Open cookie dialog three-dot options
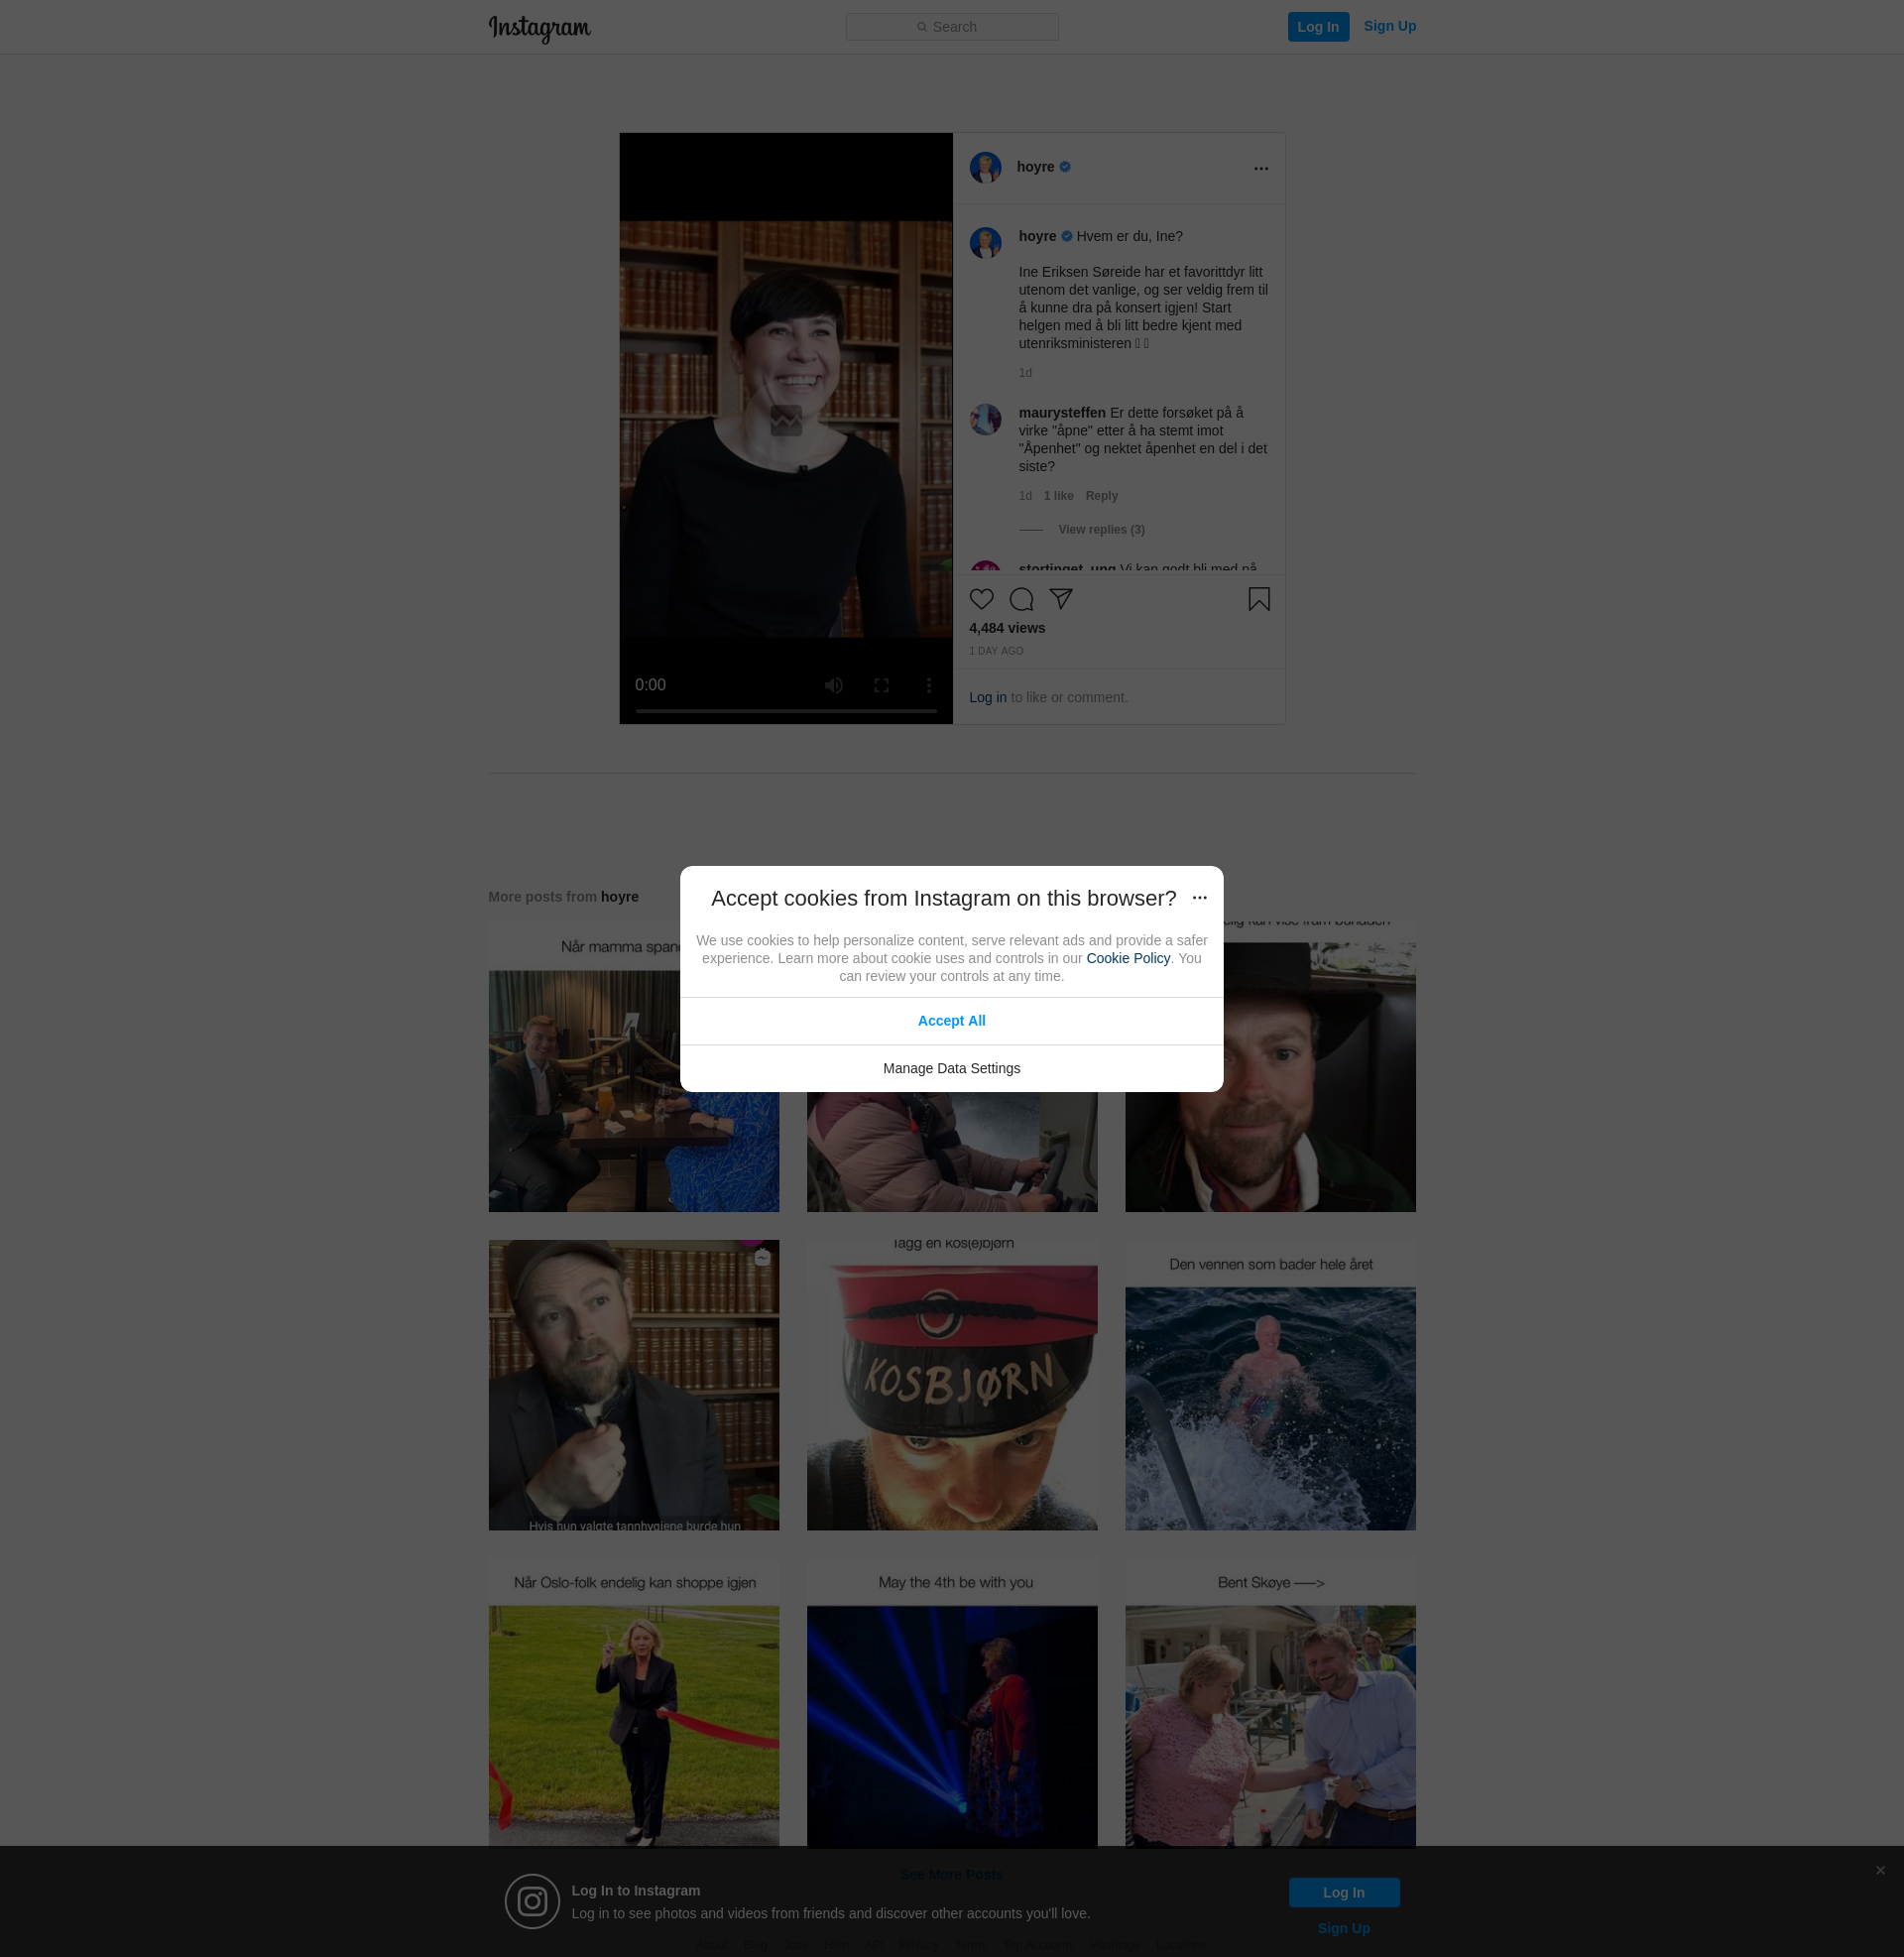 (1199, 898)
